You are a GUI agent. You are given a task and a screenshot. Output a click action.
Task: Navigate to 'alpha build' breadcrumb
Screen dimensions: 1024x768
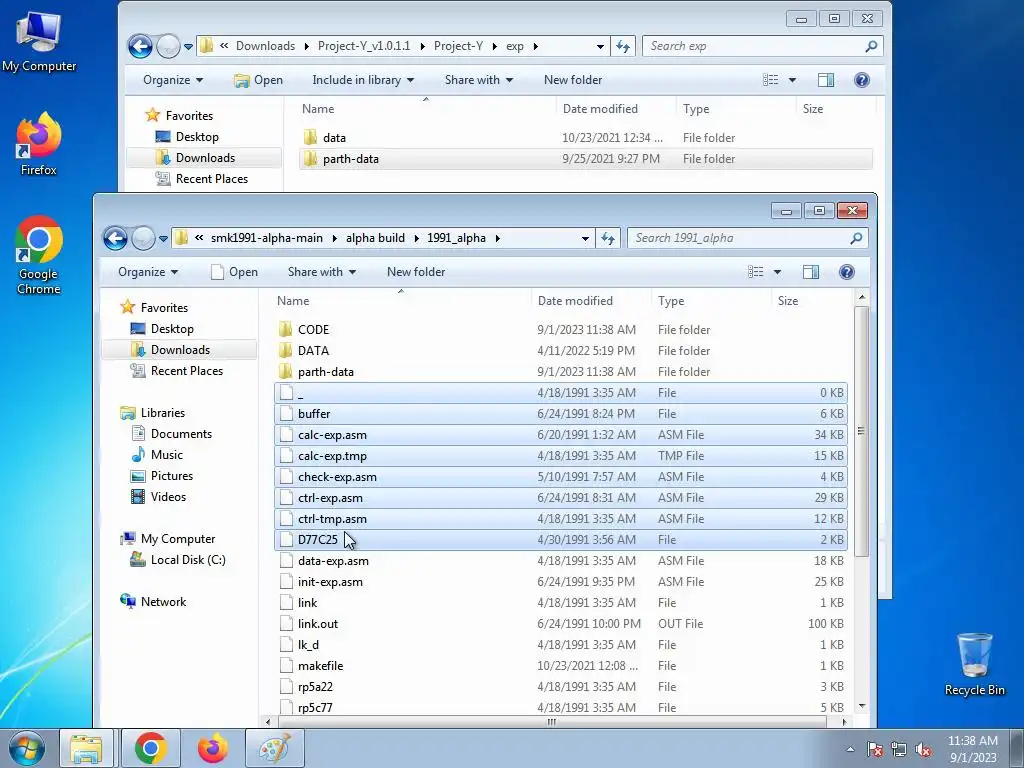(376, 238)
